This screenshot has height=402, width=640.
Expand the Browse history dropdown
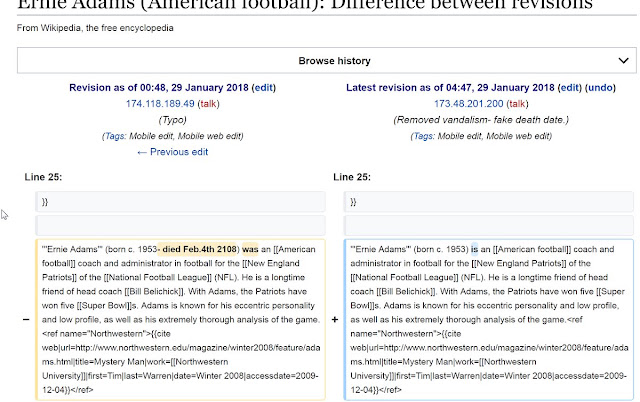point(327,60)
